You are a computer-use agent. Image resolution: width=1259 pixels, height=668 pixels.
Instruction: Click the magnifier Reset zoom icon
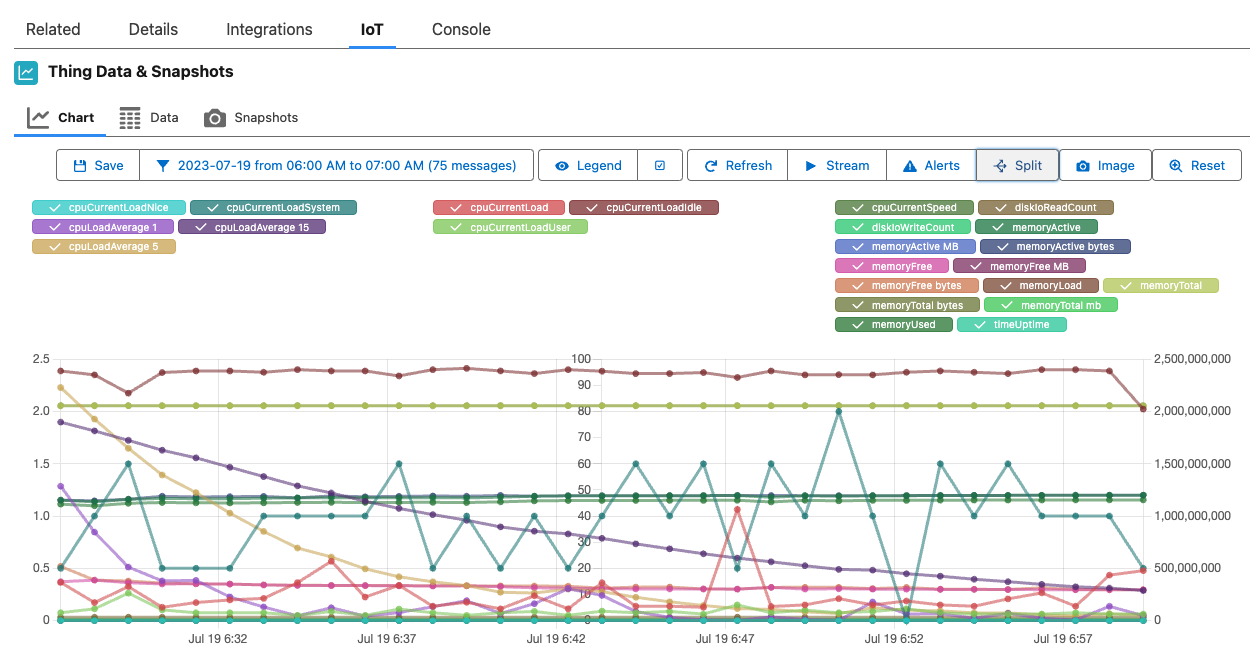pos(1176,166)
